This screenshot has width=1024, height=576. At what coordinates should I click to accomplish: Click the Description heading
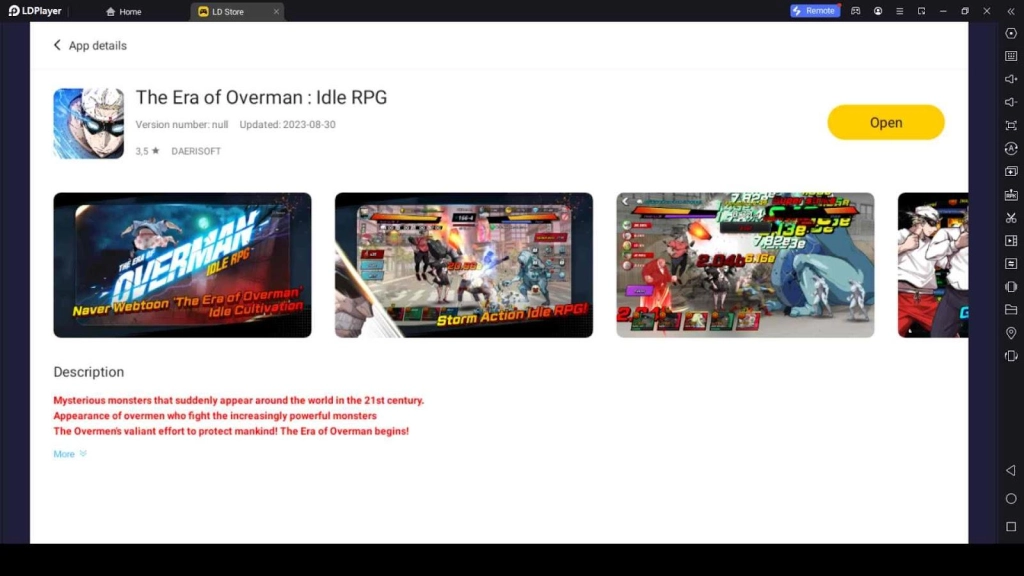89,372
